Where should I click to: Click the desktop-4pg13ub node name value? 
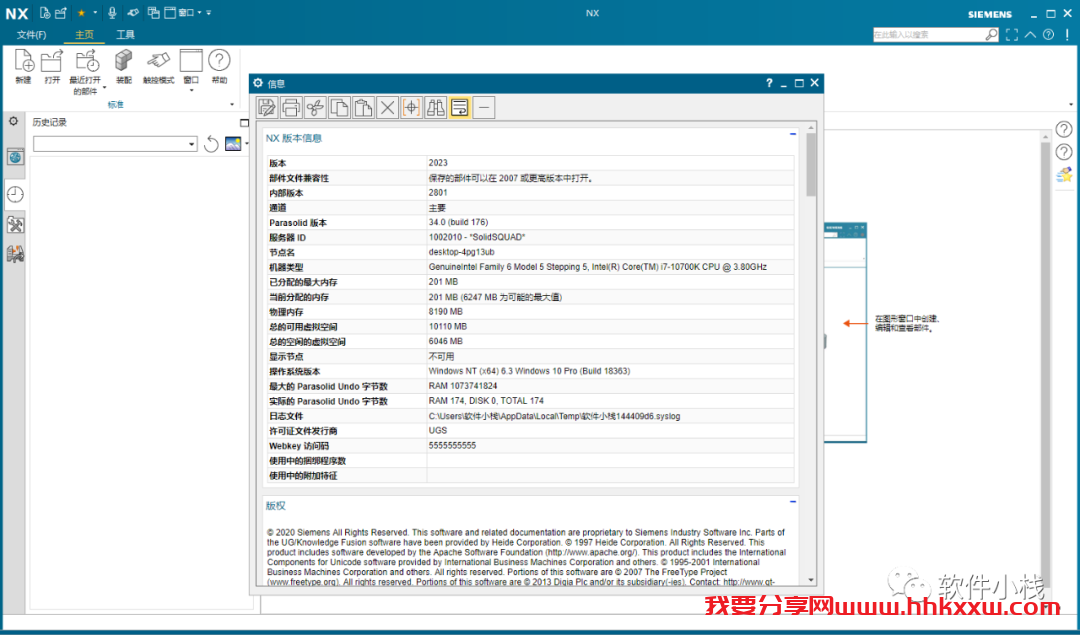pos(461,252)
